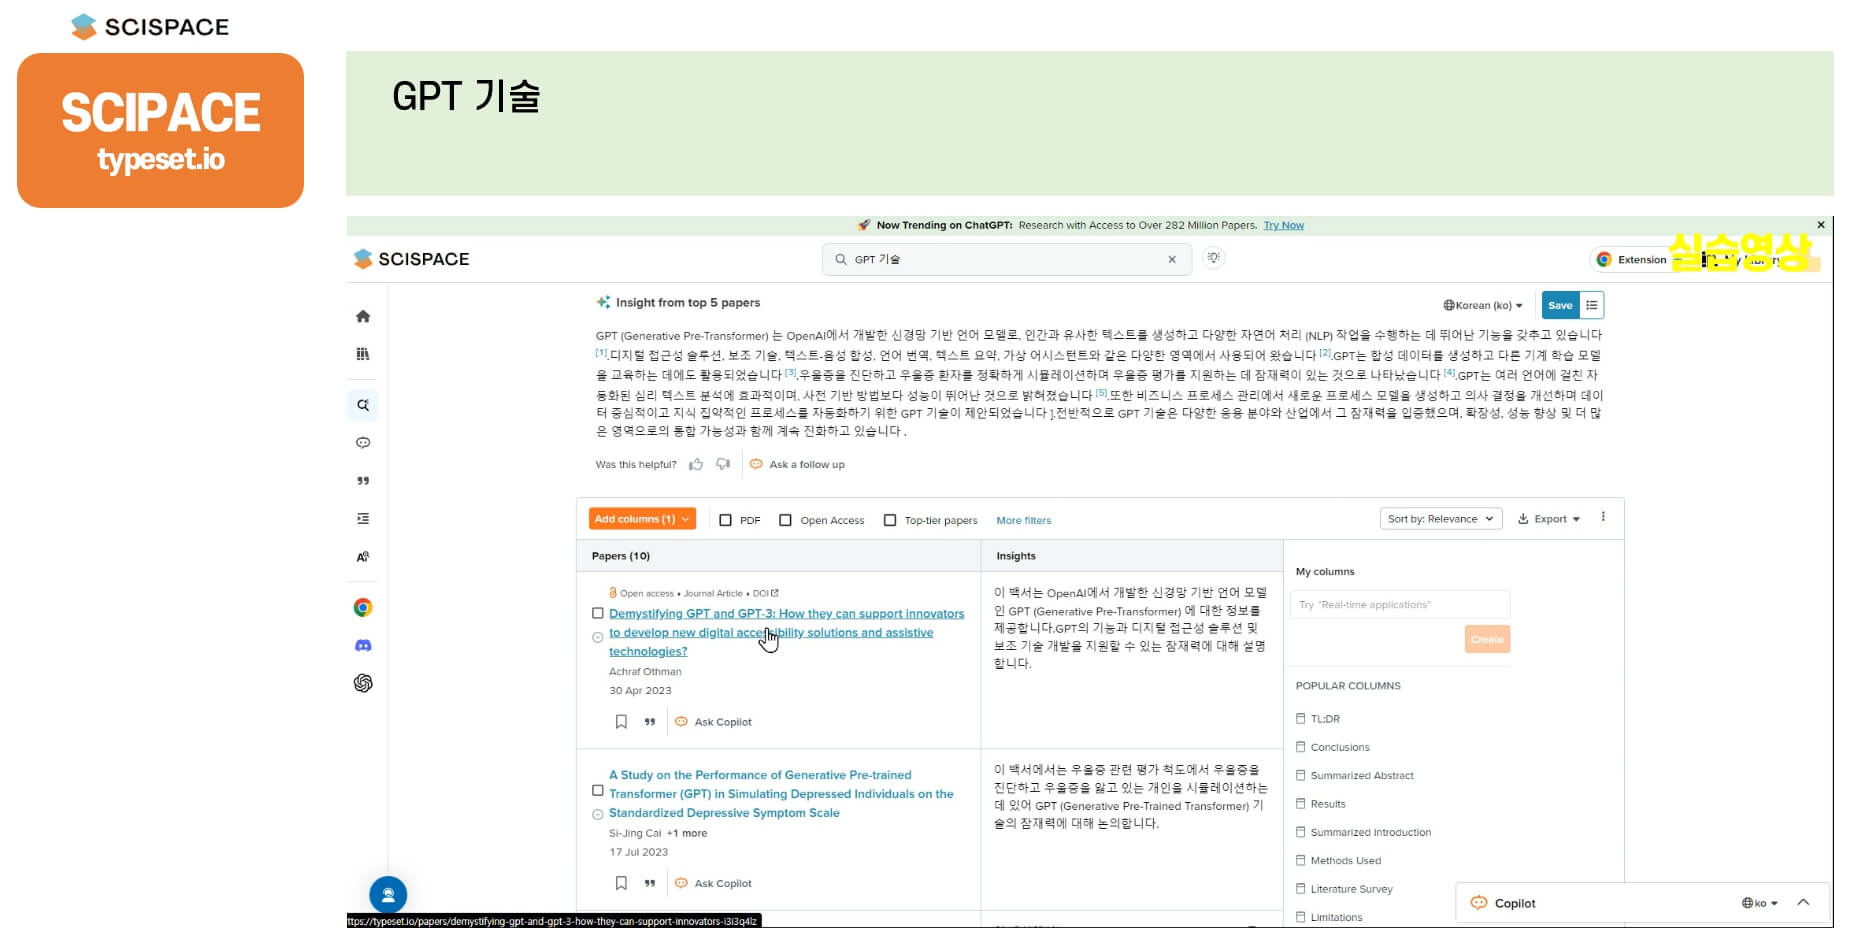Open the three-dot more options menu
Viewport: 1851px width, 938px height.
(1603, 517)
